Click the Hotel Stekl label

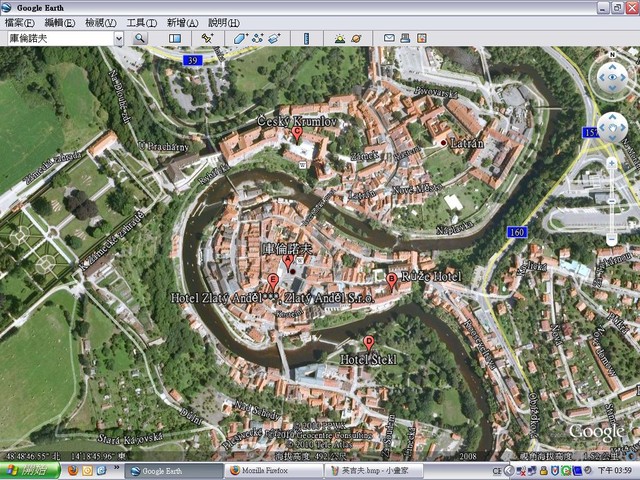click(368, 360)
